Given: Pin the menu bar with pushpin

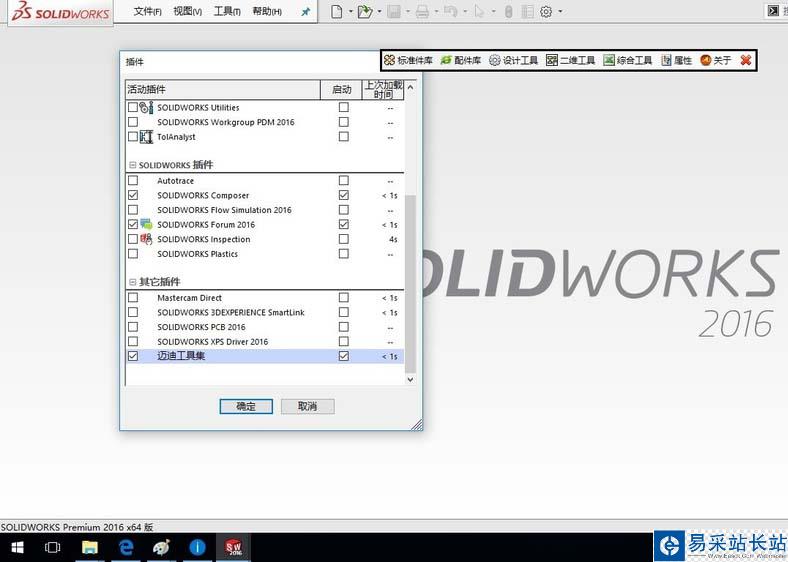Looking at the screenshot, I should pos(306,12).
